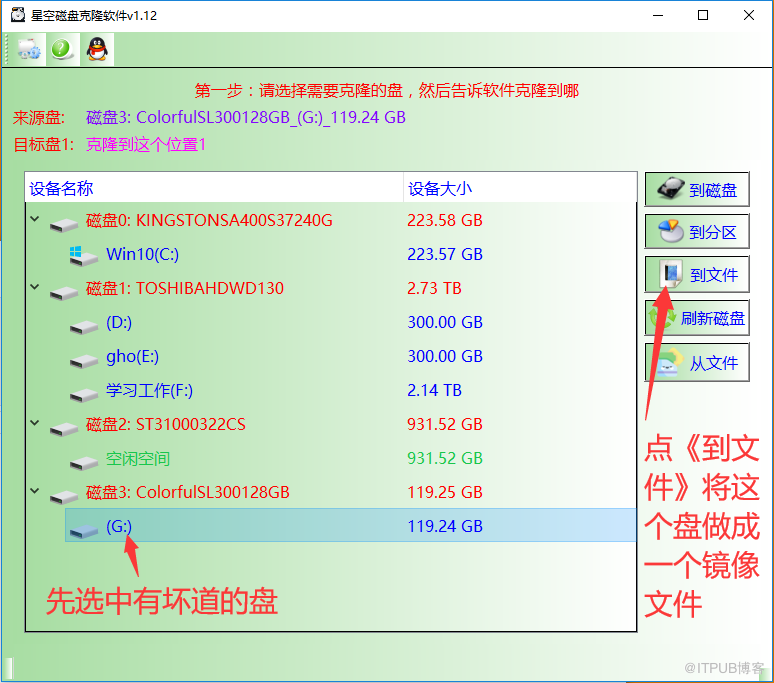This screenshot has height=683, width=774.
Task: Click the drive icon beside 磁盘1
Action: pyautogui.click(x=64, y=293)
